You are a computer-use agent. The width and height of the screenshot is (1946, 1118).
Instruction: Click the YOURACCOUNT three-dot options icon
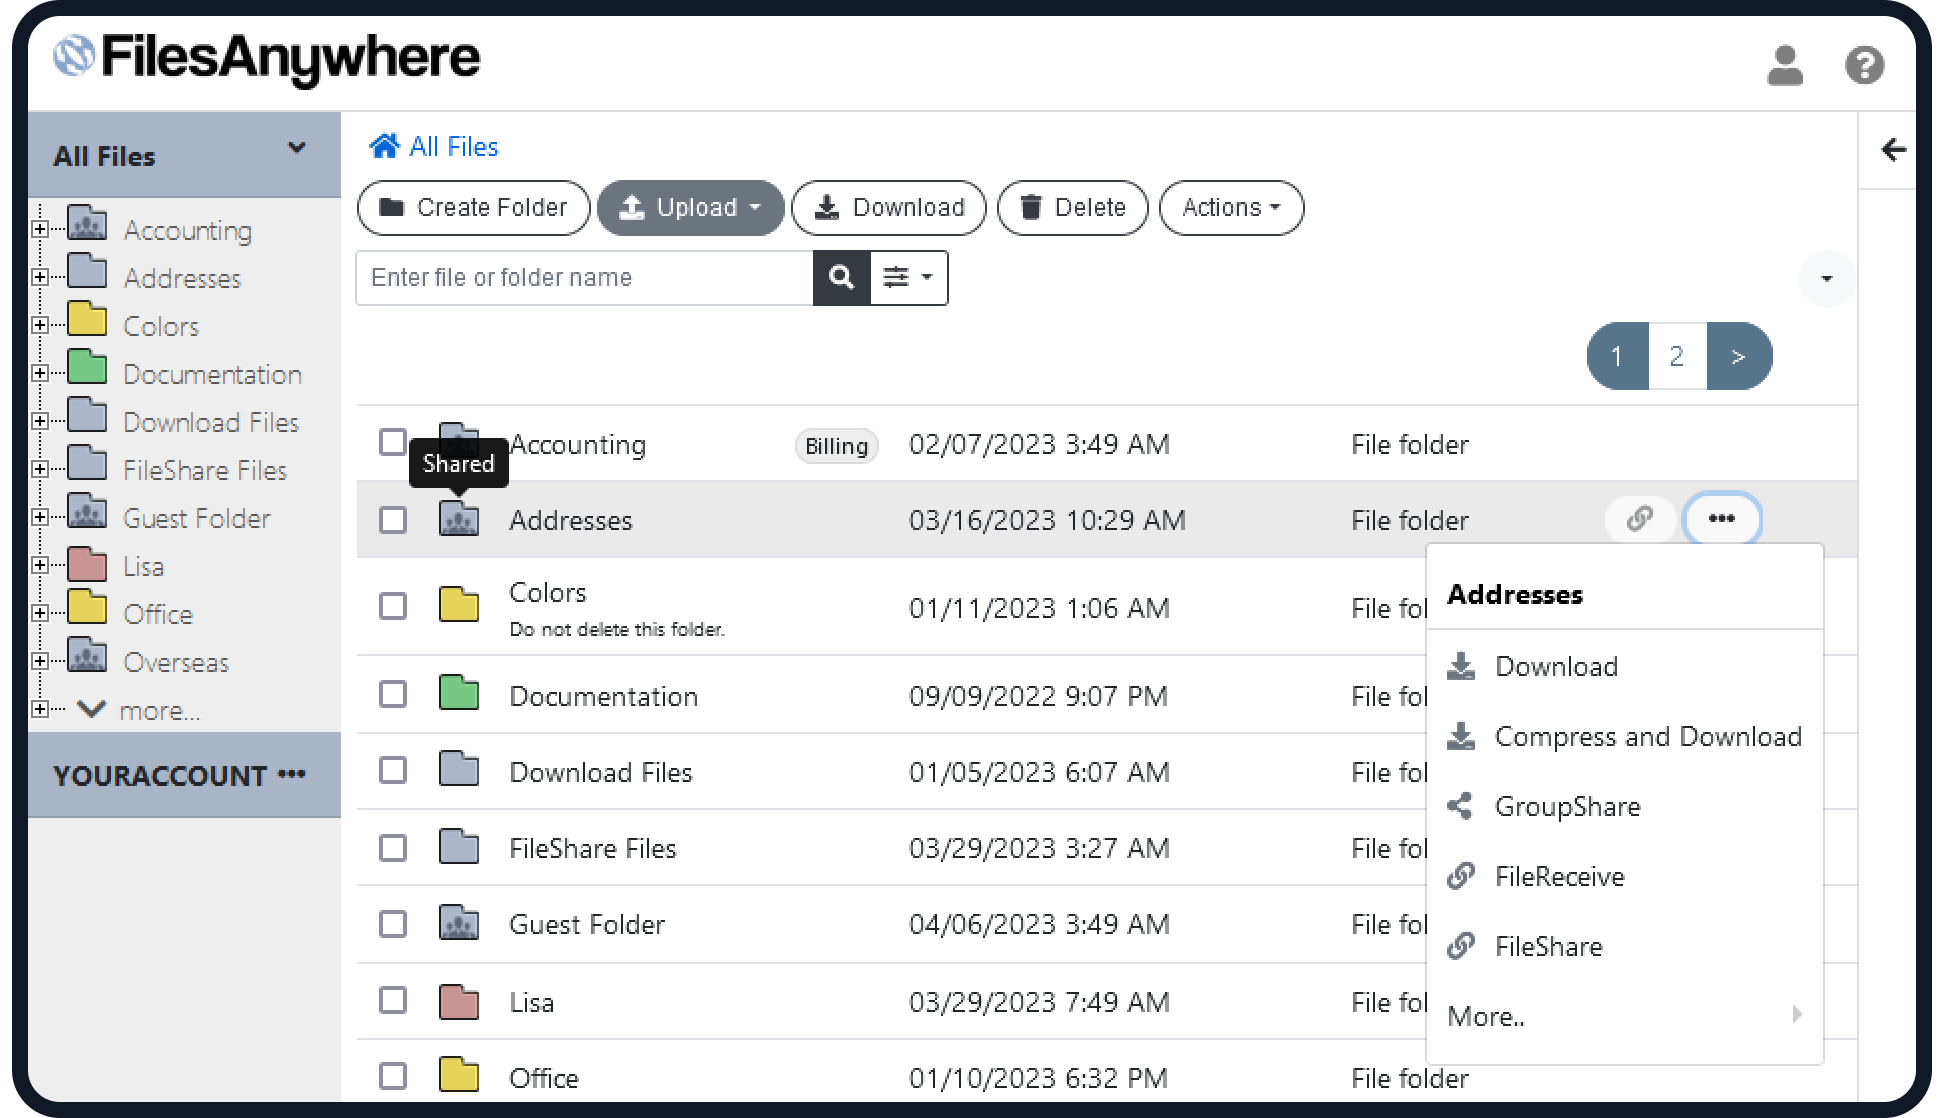[x=292, y=774]
